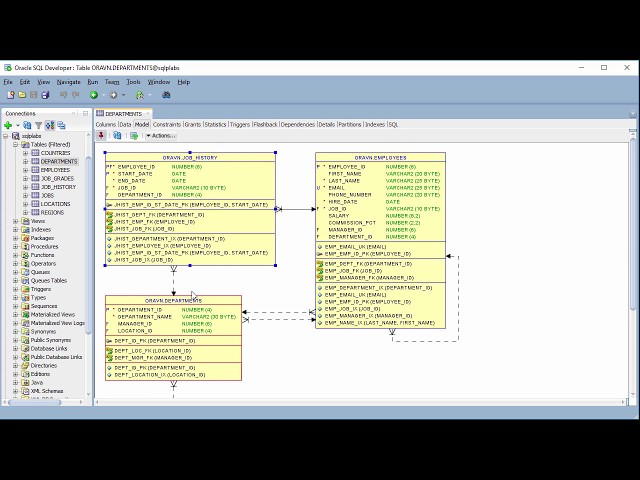
Task: Click the Save All toolbar icon
Action: tap(45, 95)
